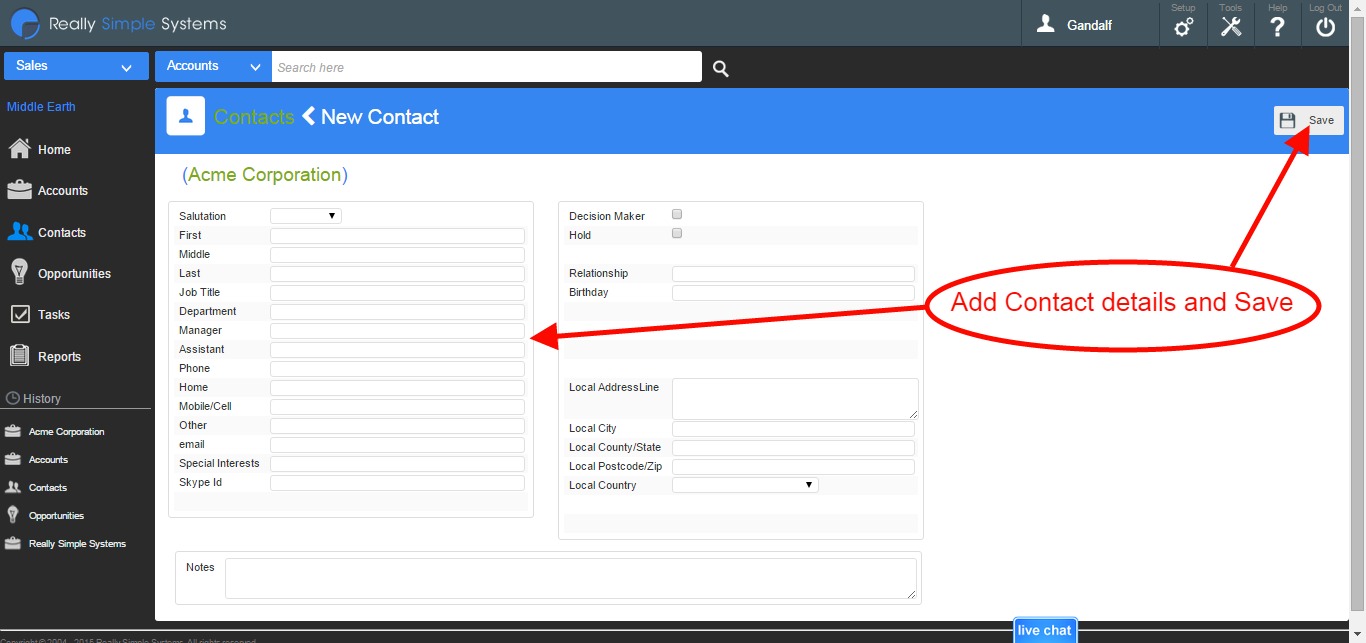1366x643 pixels.
Task: Click the Notes text area
Action: tap(570, 579)
